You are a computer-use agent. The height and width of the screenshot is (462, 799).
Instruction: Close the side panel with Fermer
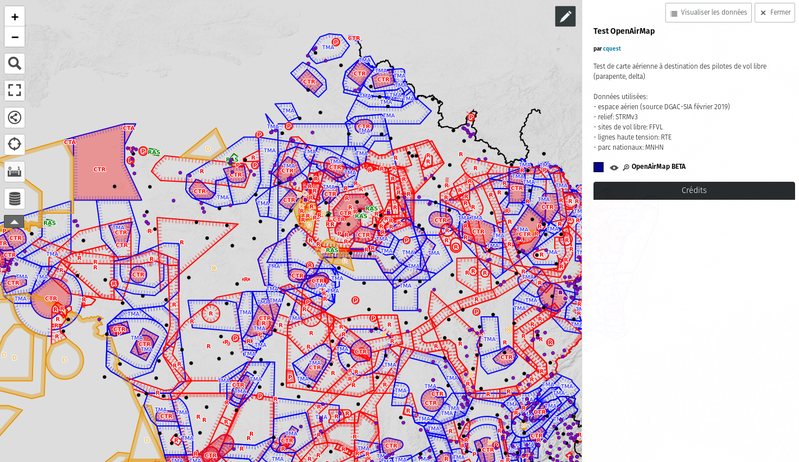click(775, 13)
